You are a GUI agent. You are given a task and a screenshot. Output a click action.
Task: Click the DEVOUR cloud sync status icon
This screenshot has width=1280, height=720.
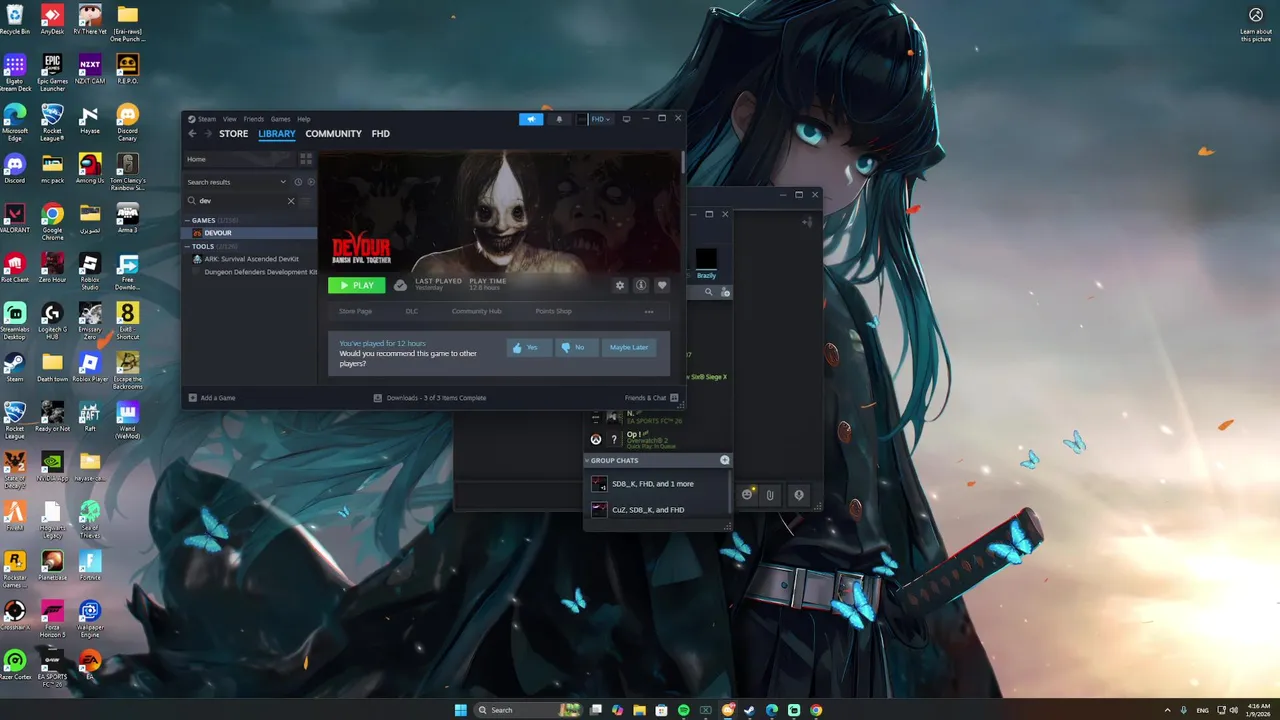[x=400, y=285]
